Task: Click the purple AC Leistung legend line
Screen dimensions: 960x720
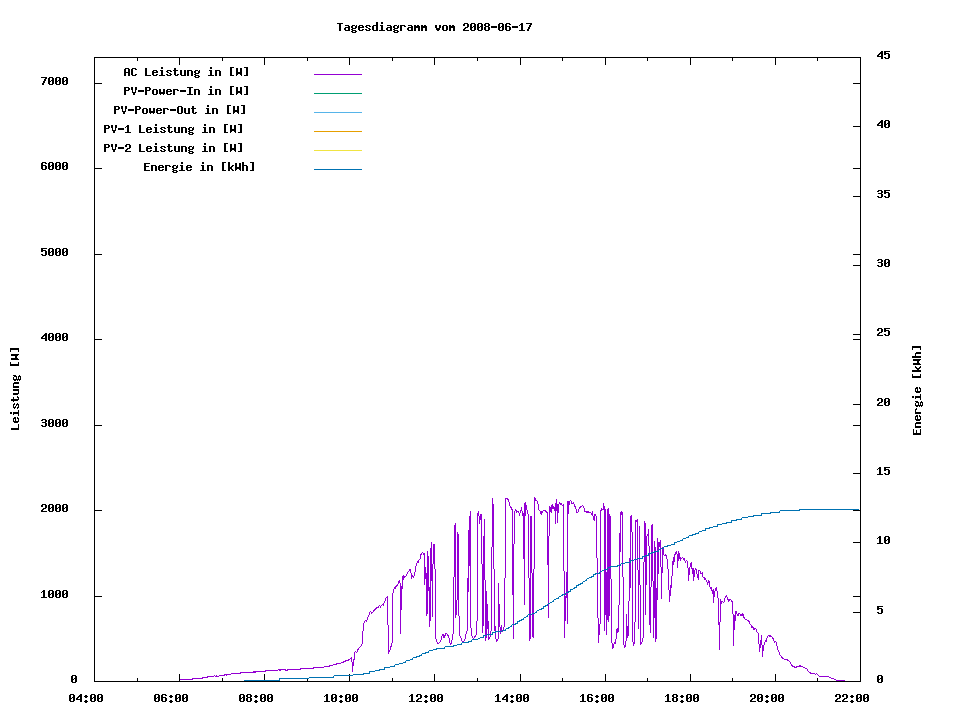Action: pos(337,74)
